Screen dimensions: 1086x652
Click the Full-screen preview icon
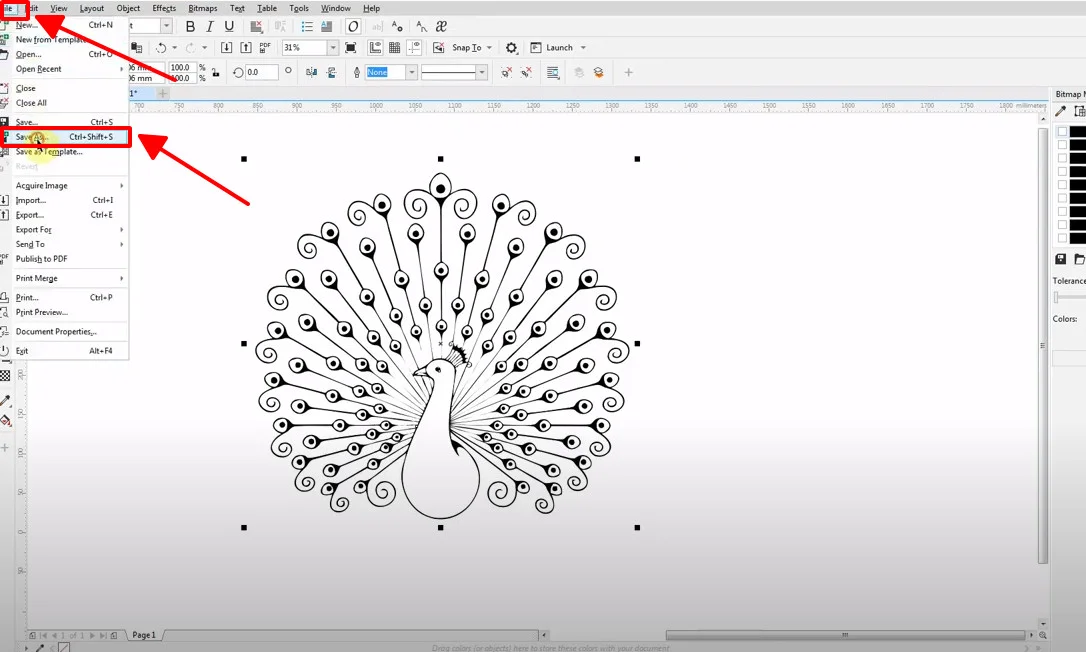(351, 48)
